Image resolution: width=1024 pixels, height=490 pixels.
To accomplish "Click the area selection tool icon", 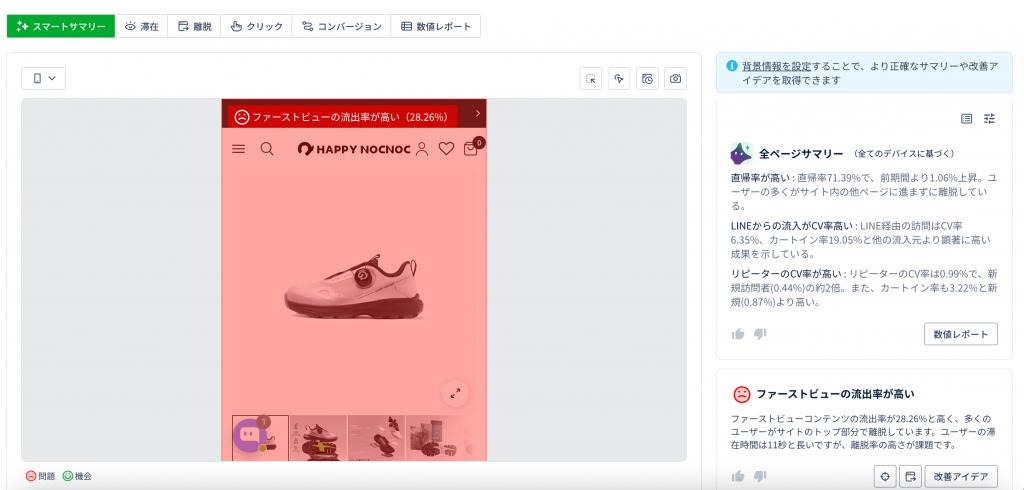I will [591, 79].
